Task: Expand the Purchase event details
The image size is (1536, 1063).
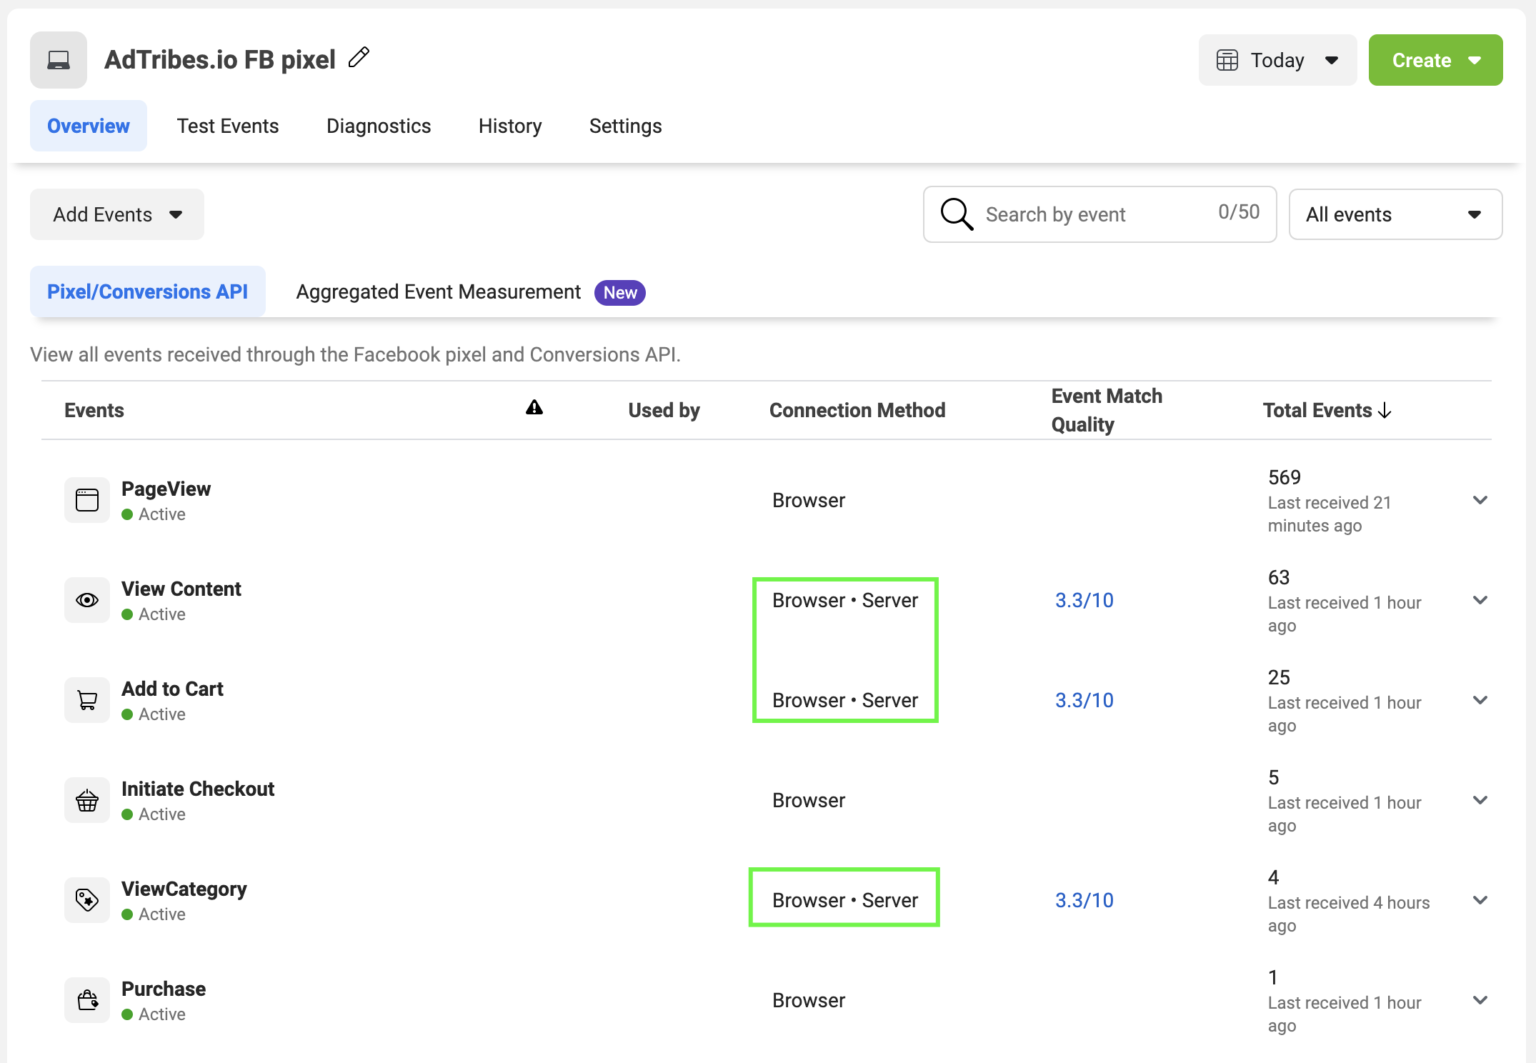Action: (1480, 1000)
